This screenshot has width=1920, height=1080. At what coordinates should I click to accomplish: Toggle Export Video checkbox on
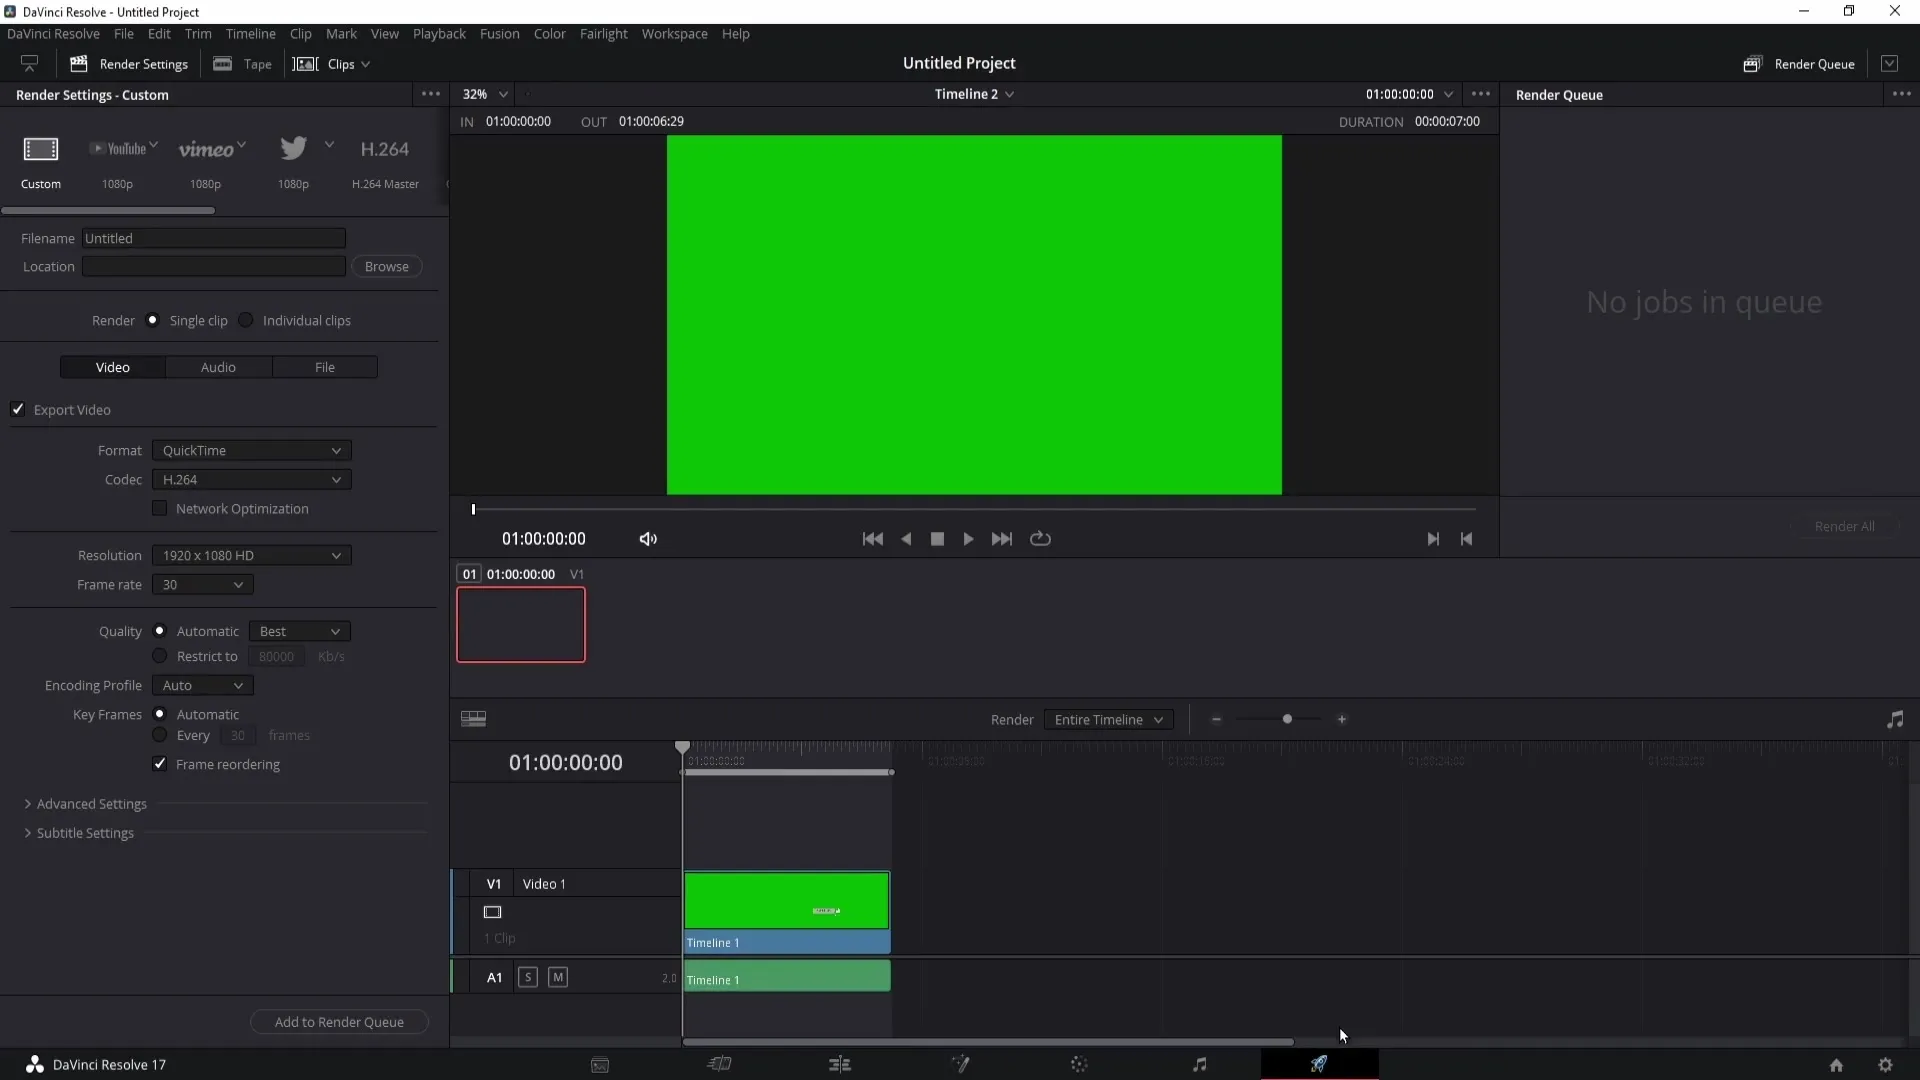point(18,409)
